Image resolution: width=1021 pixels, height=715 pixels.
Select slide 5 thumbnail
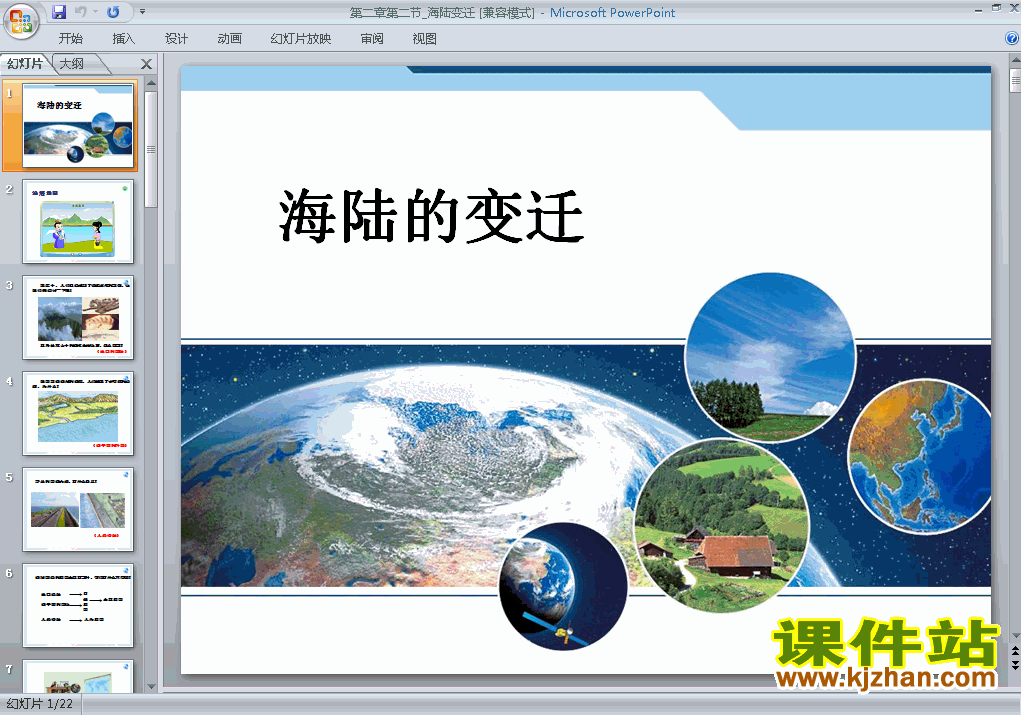coord(78,509)
